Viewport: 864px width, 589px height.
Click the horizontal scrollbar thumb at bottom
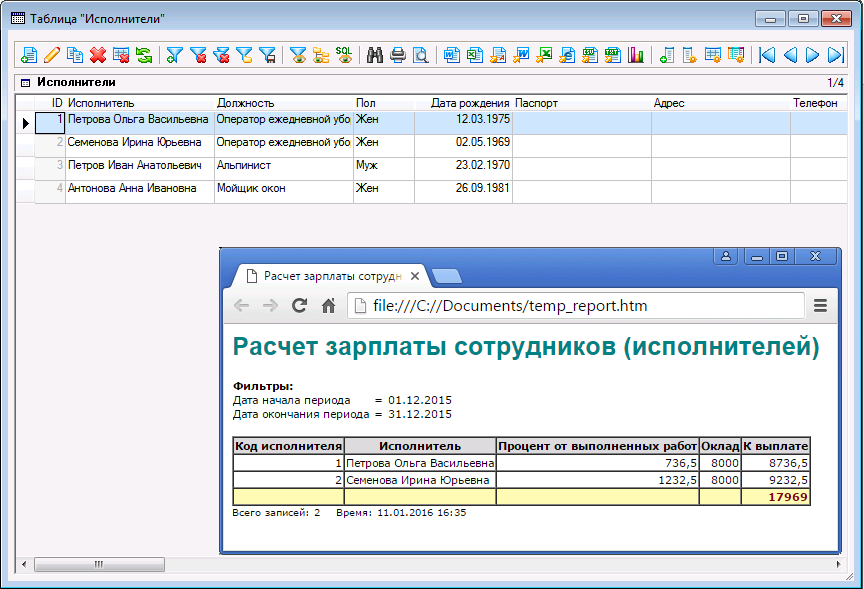click(100, 565)
